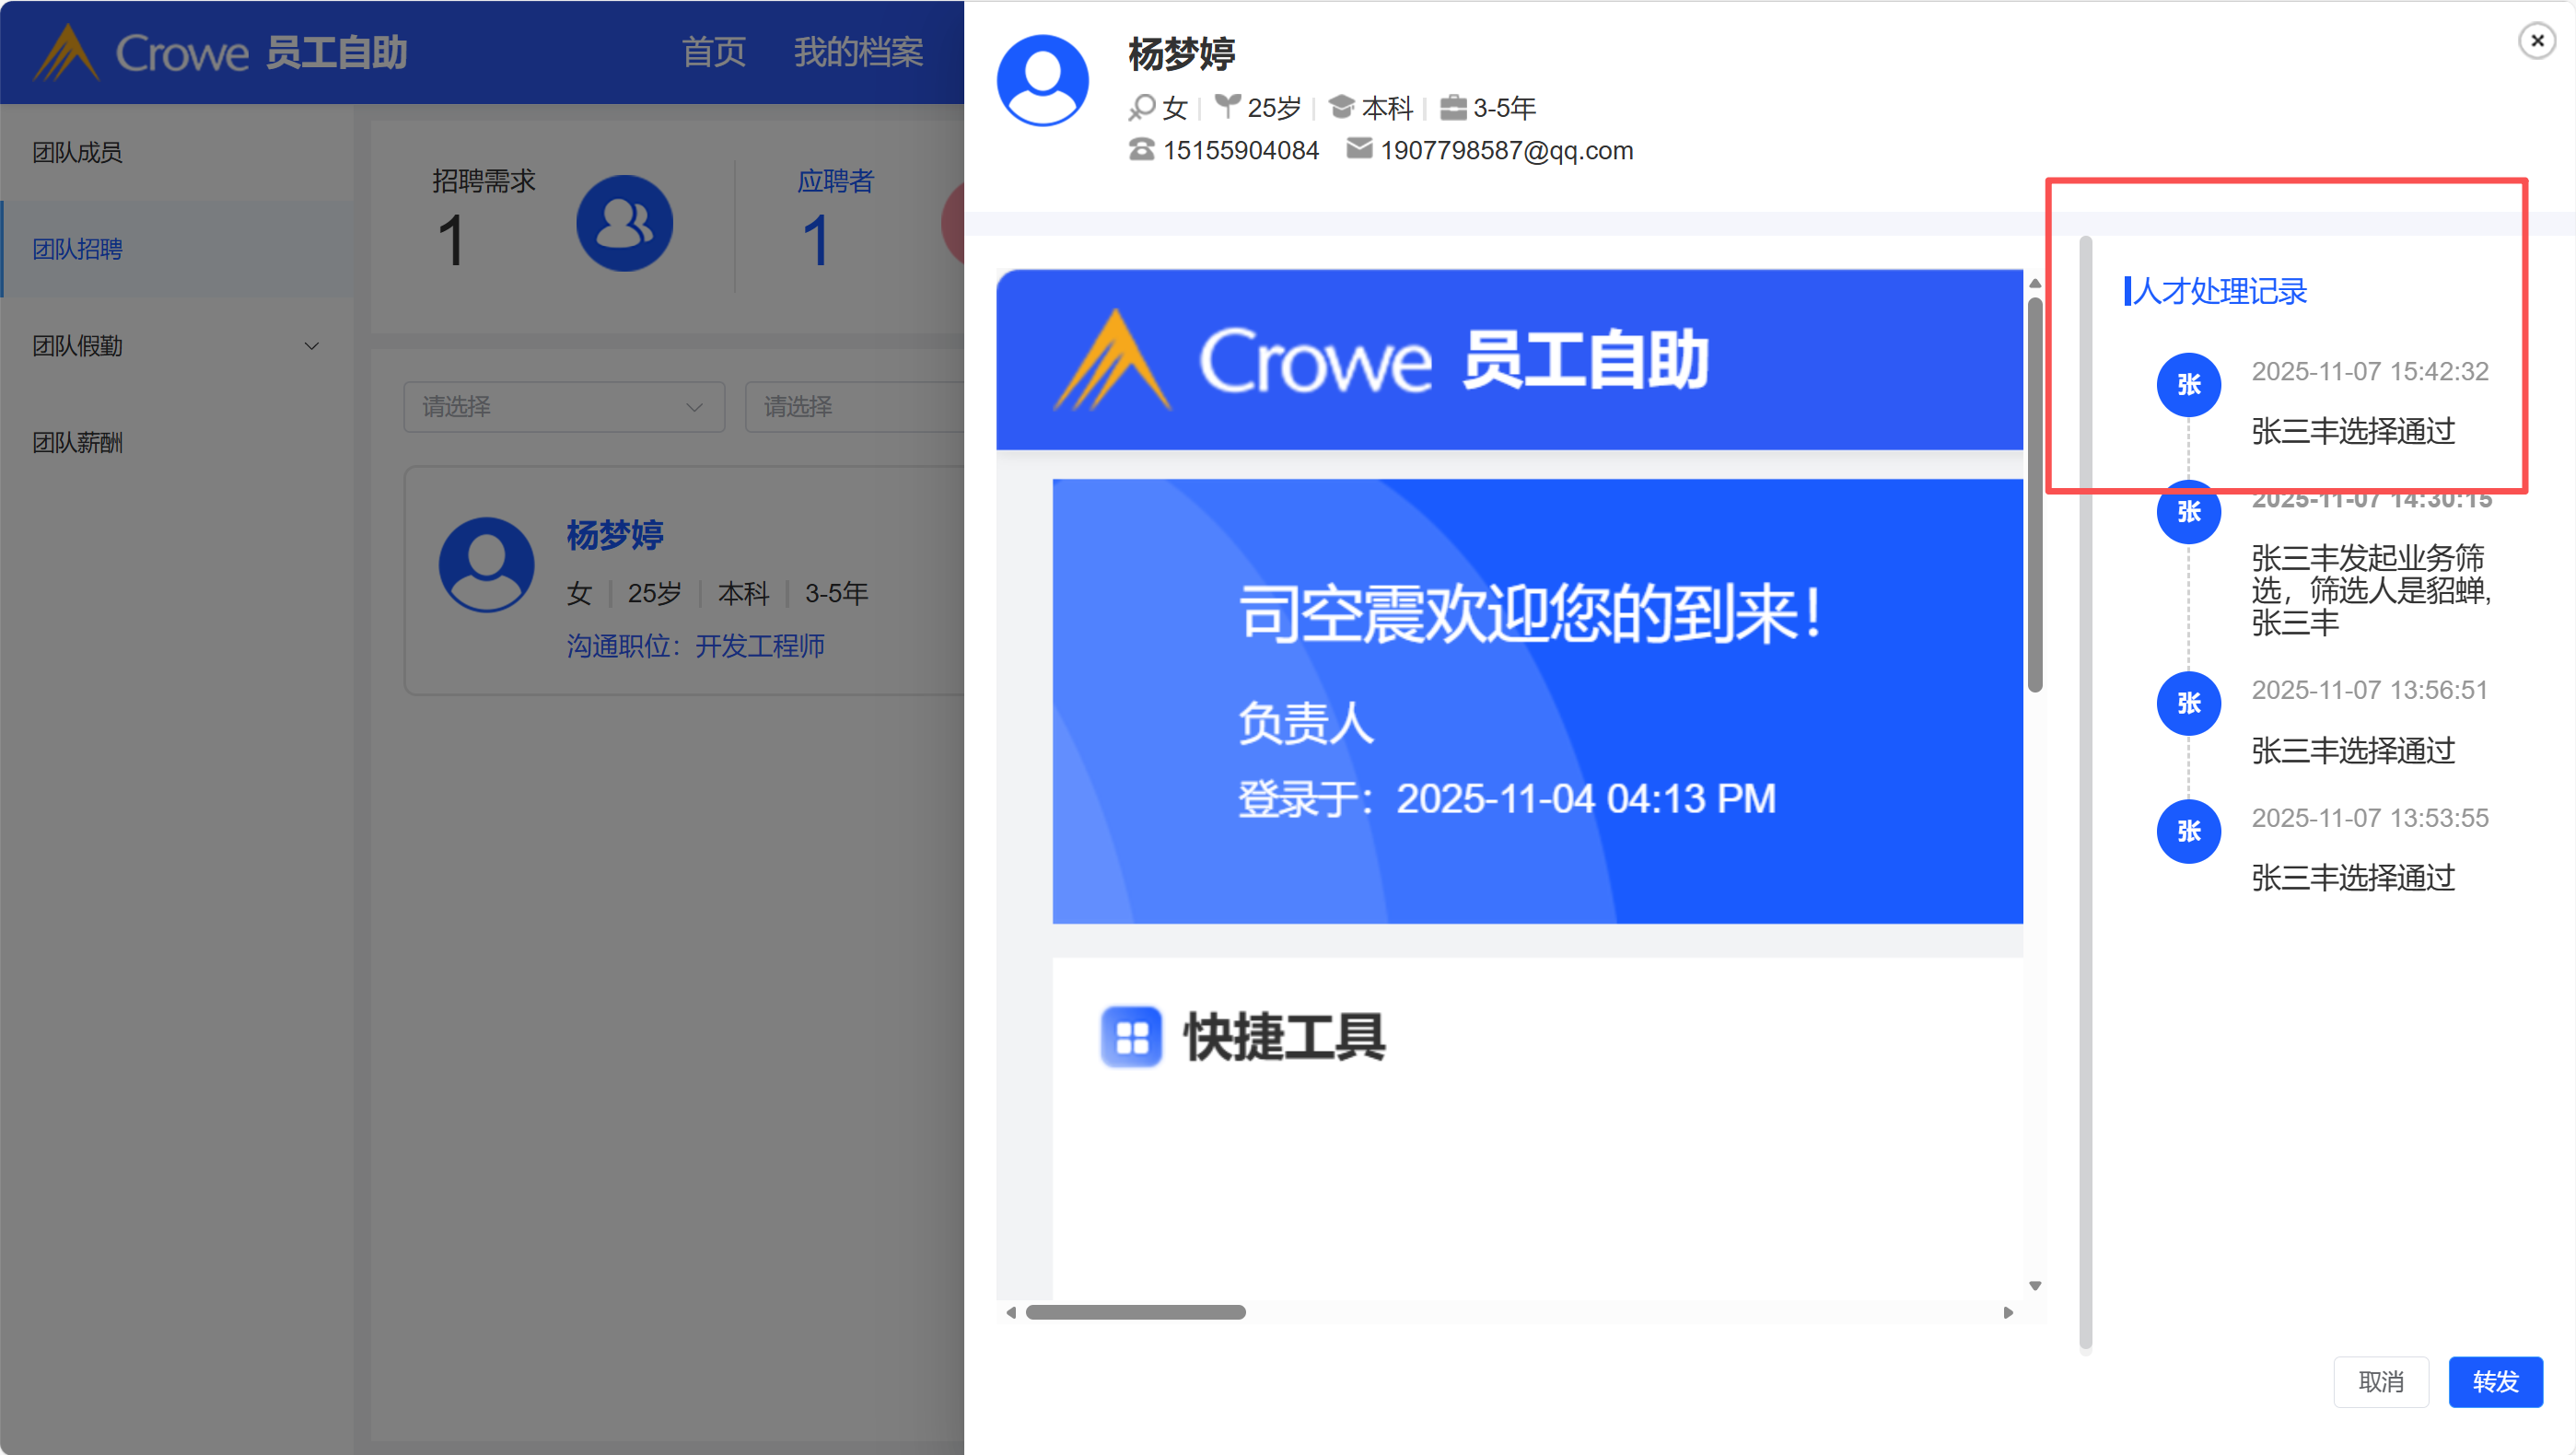Click the phone icon beside 15155904084

click(1141, 150)
